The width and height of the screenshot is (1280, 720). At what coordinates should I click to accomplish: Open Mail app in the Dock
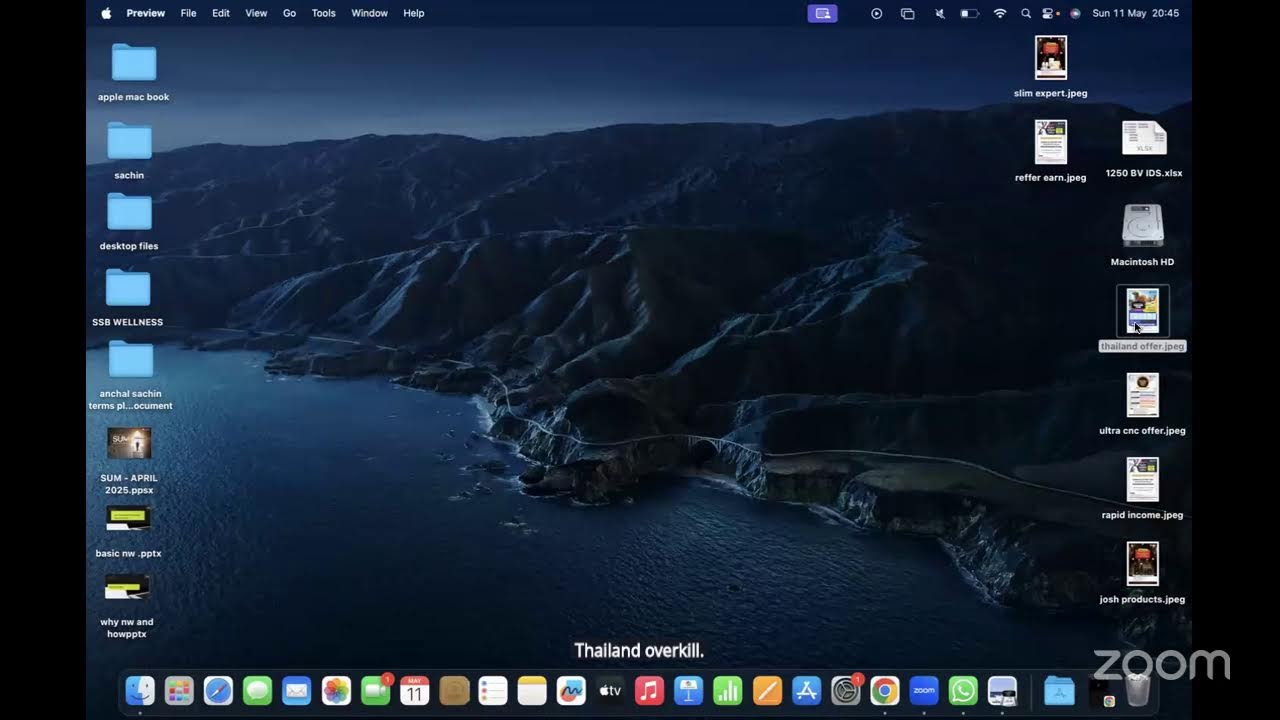tap(297, 690)
